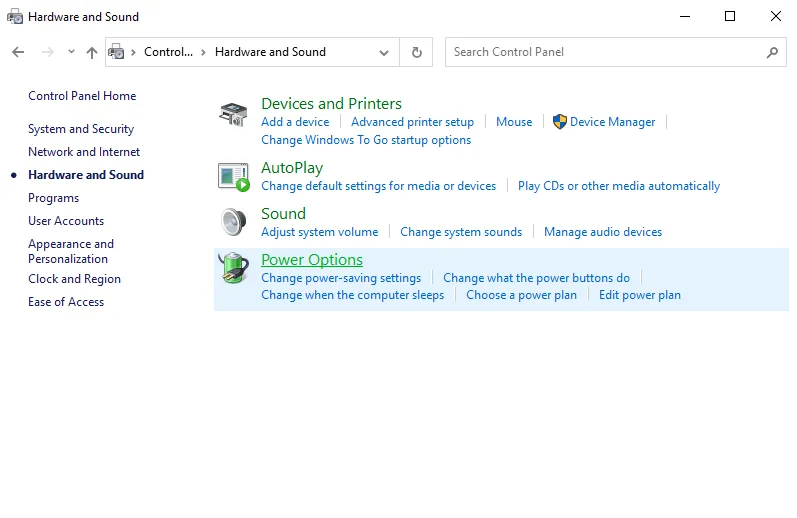The image size is (797, 518).
Task: Click Adjust system volume
Action: click(x=320, y=232)
